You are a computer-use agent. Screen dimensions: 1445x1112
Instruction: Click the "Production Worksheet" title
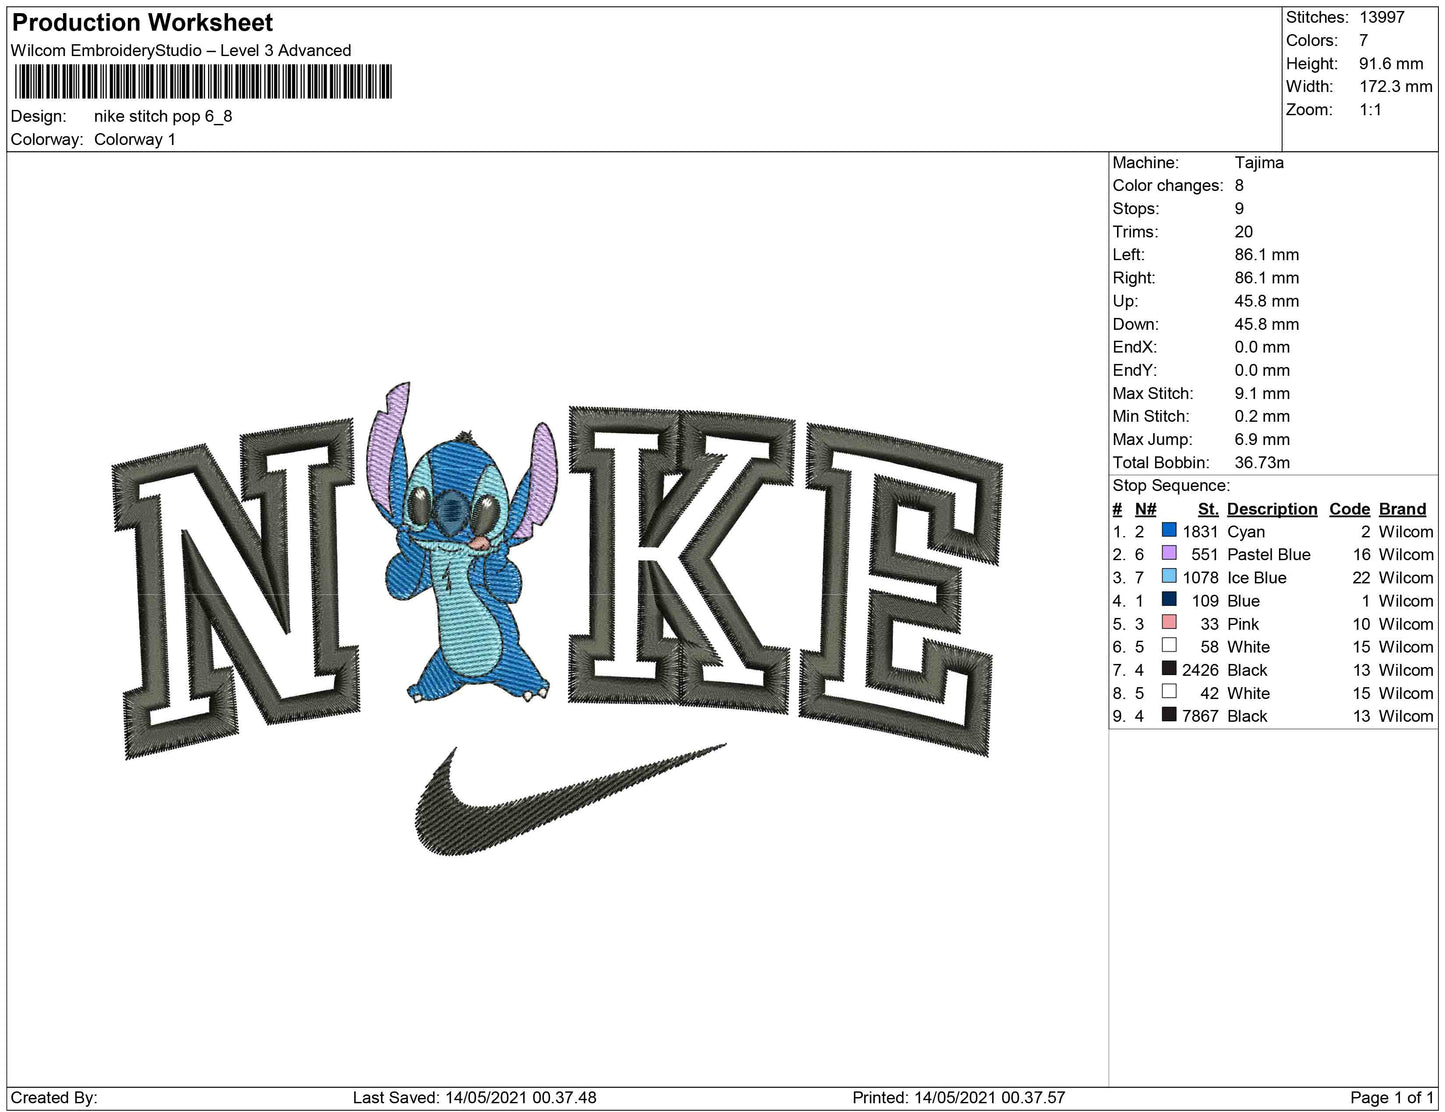[143, 23]
